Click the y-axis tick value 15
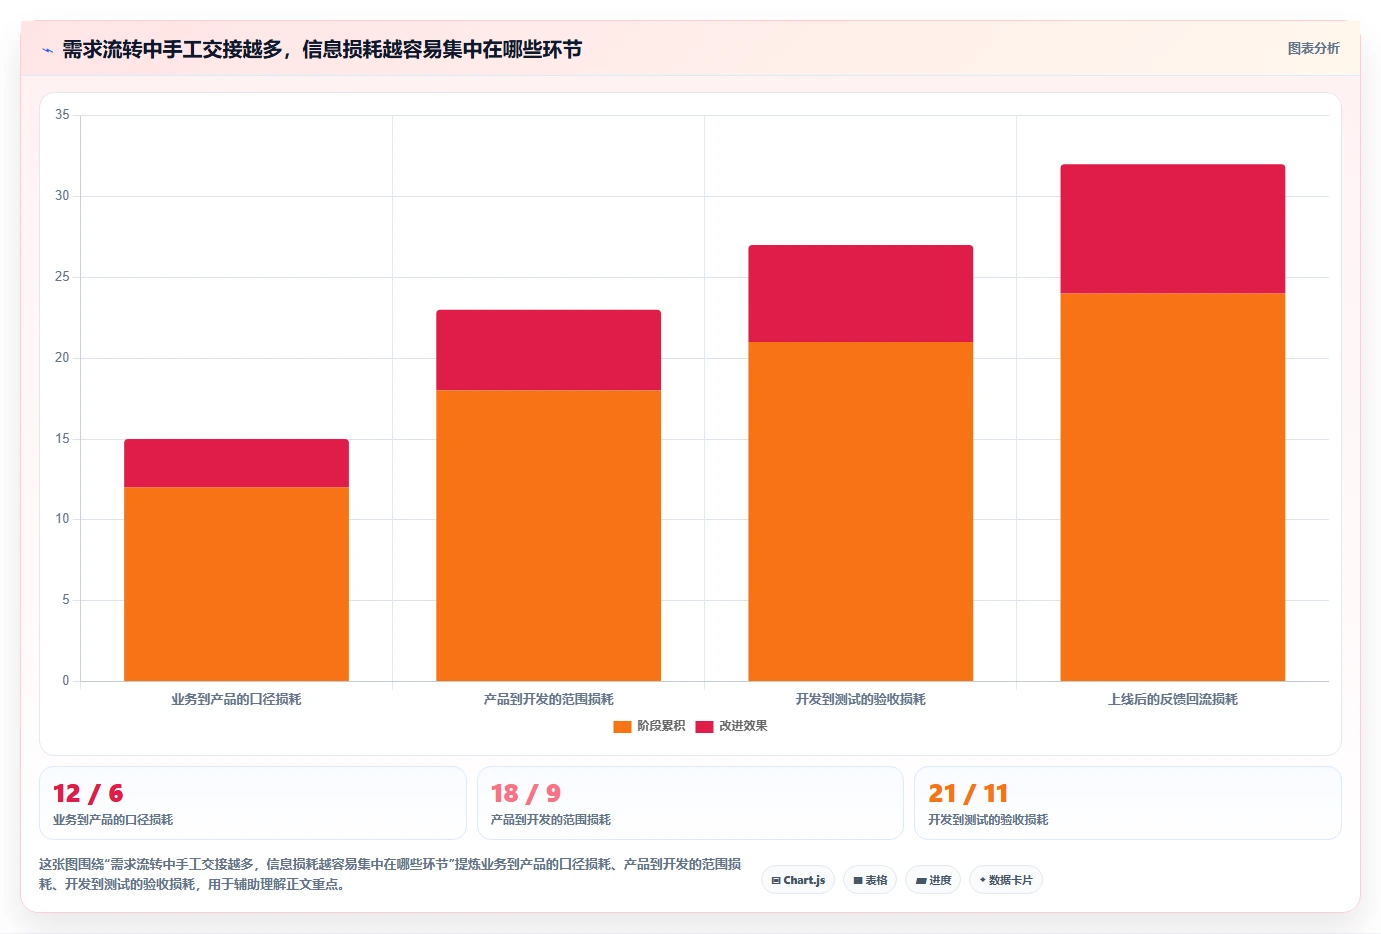 coord(62,439)
